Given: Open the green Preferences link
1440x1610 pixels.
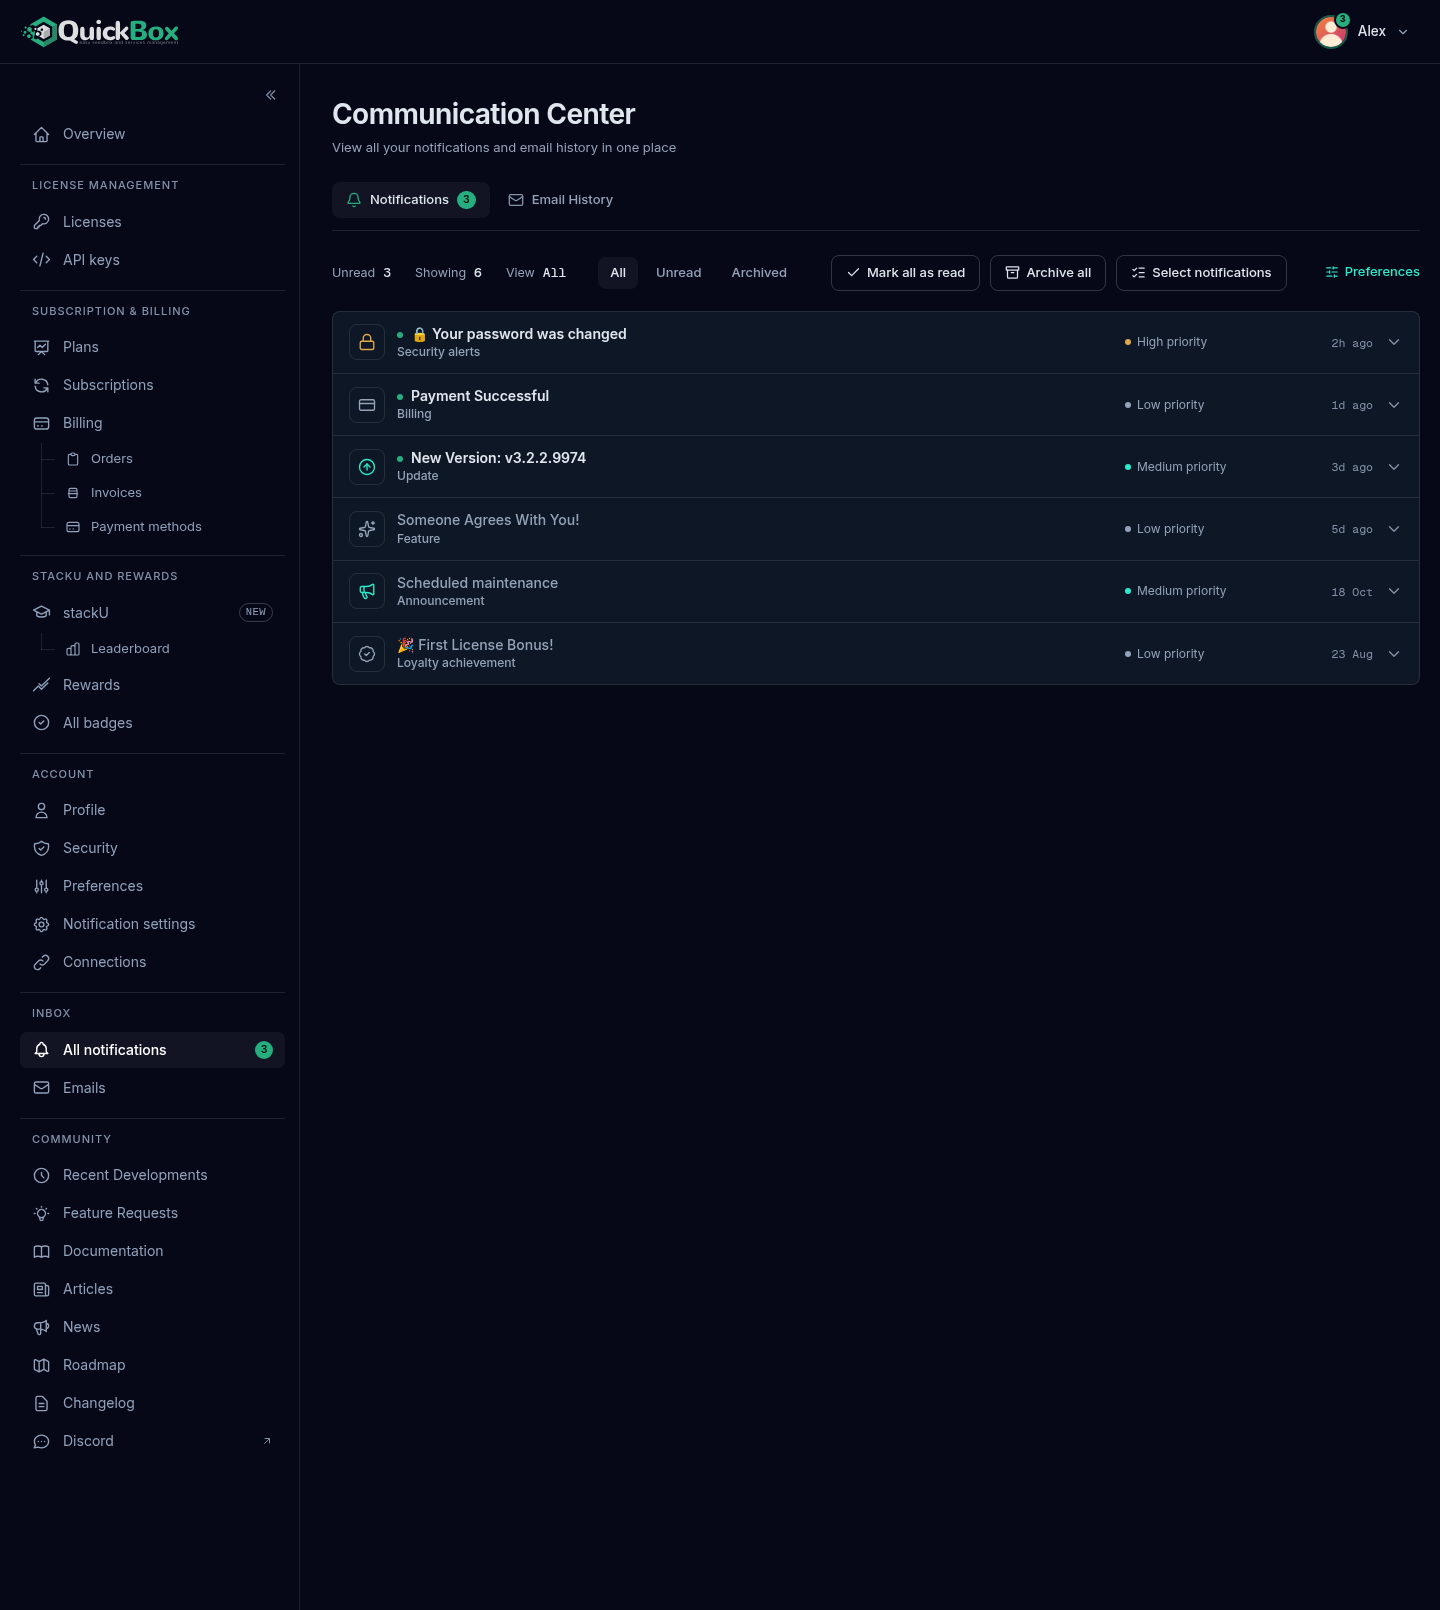Looking at the screenshot, I should [1372, 272].
